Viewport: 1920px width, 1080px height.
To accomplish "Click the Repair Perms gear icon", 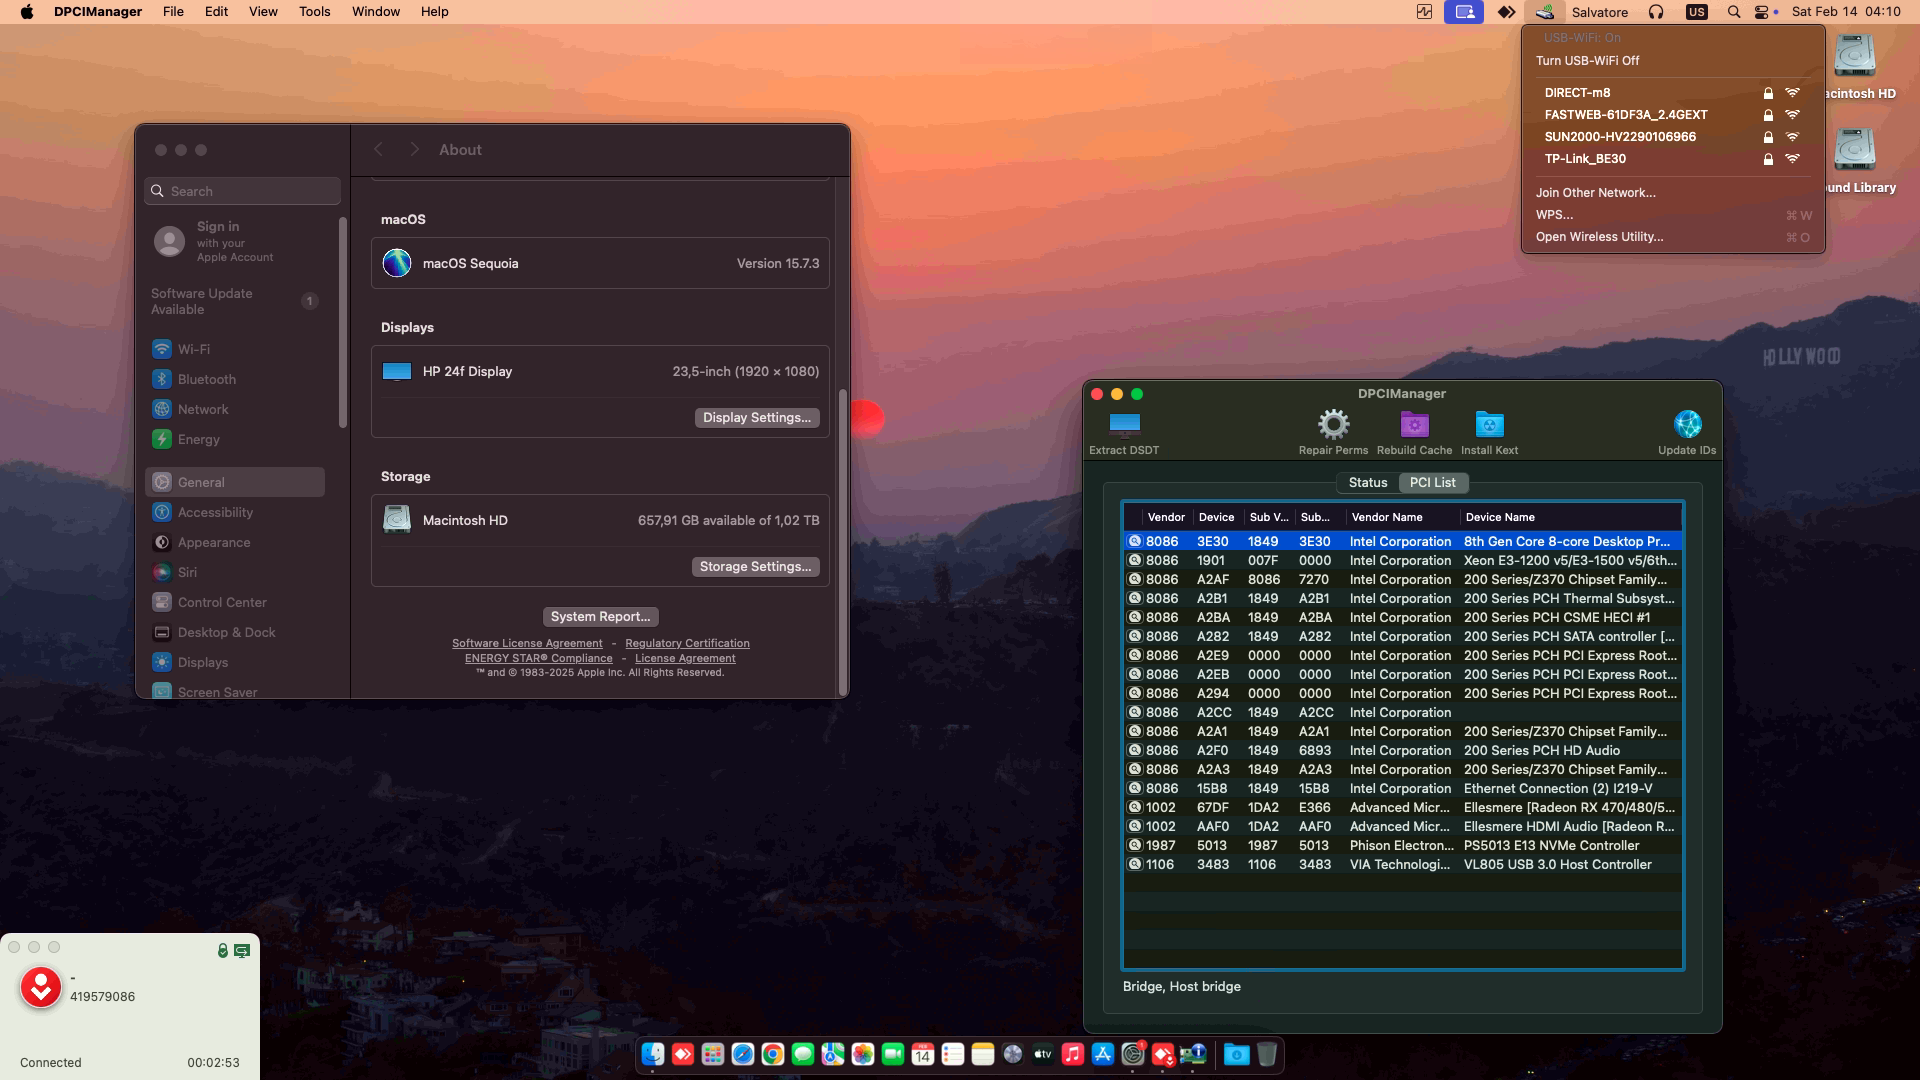I will point(1333,424).
